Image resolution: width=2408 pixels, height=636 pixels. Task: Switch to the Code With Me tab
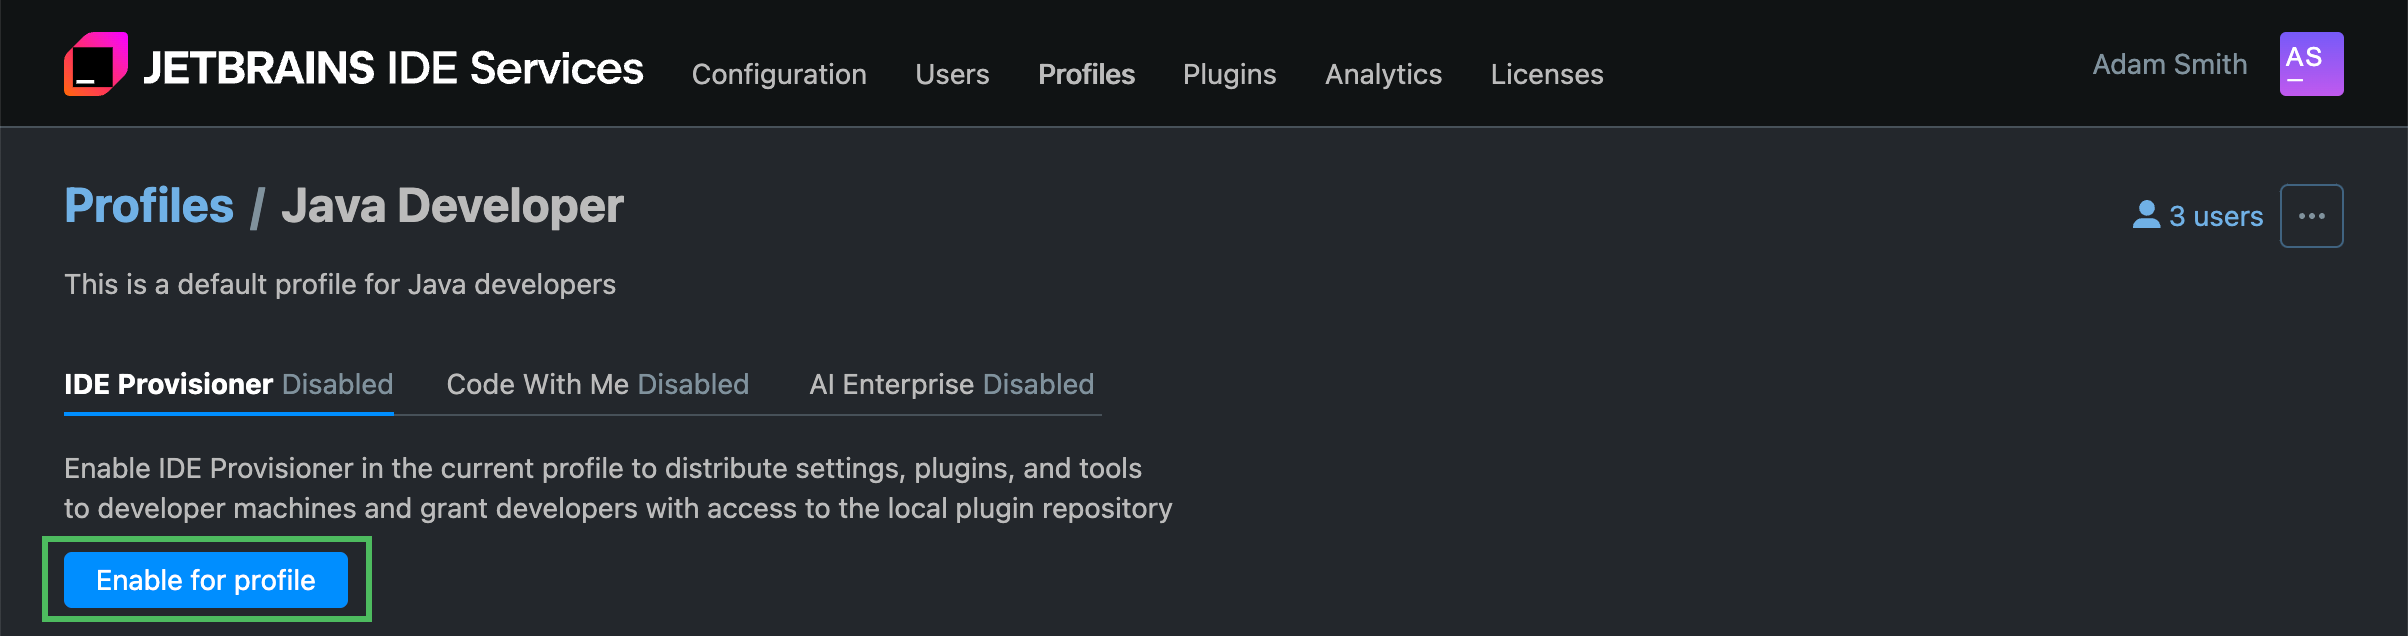click(541, 384)
